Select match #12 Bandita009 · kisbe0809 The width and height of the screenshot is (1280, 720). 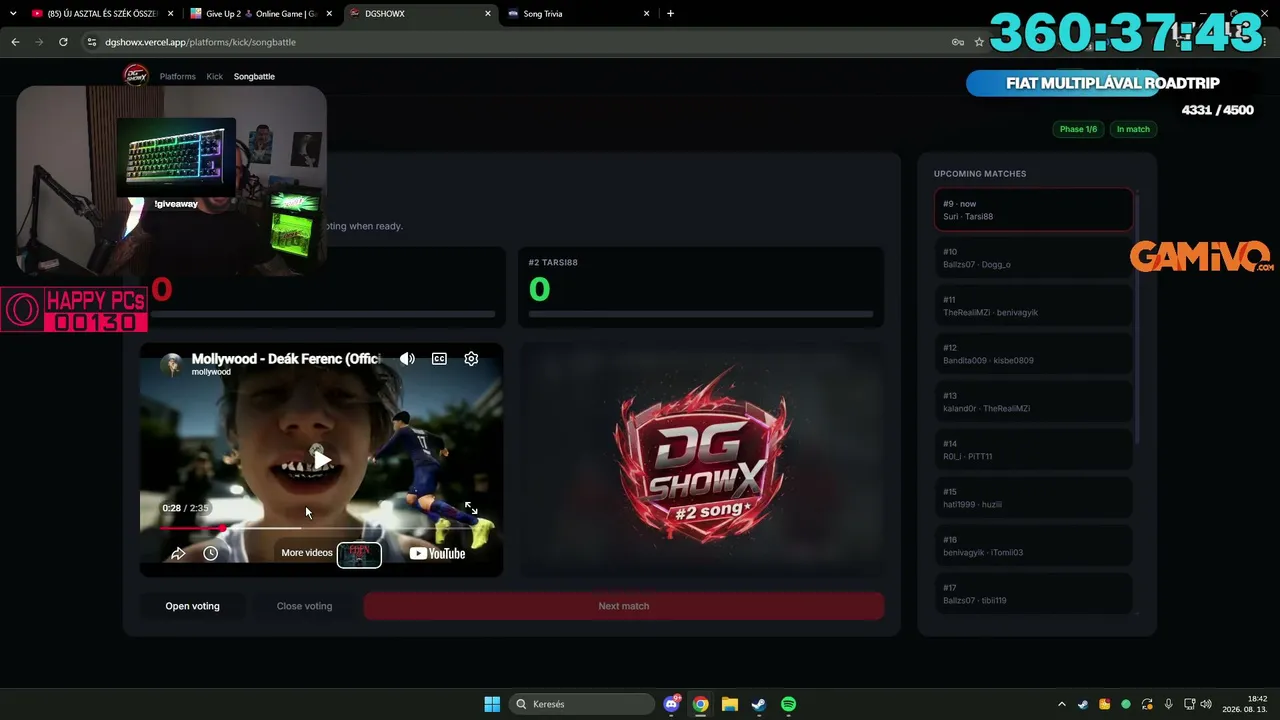coord(1033,354)
